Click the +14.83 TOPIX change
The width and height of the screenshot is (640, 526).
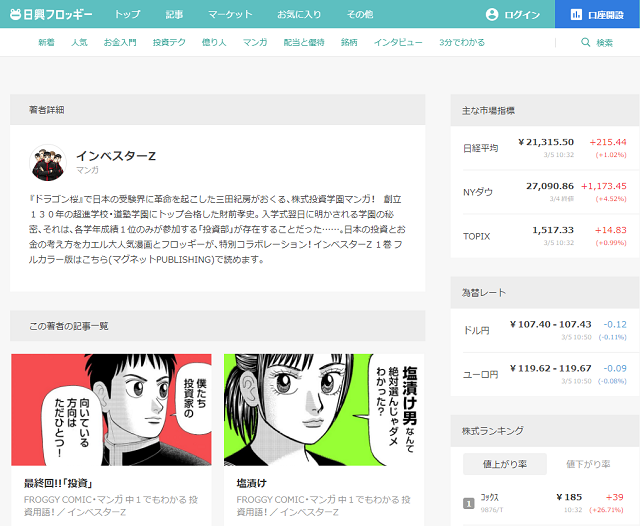click(611, 230)
